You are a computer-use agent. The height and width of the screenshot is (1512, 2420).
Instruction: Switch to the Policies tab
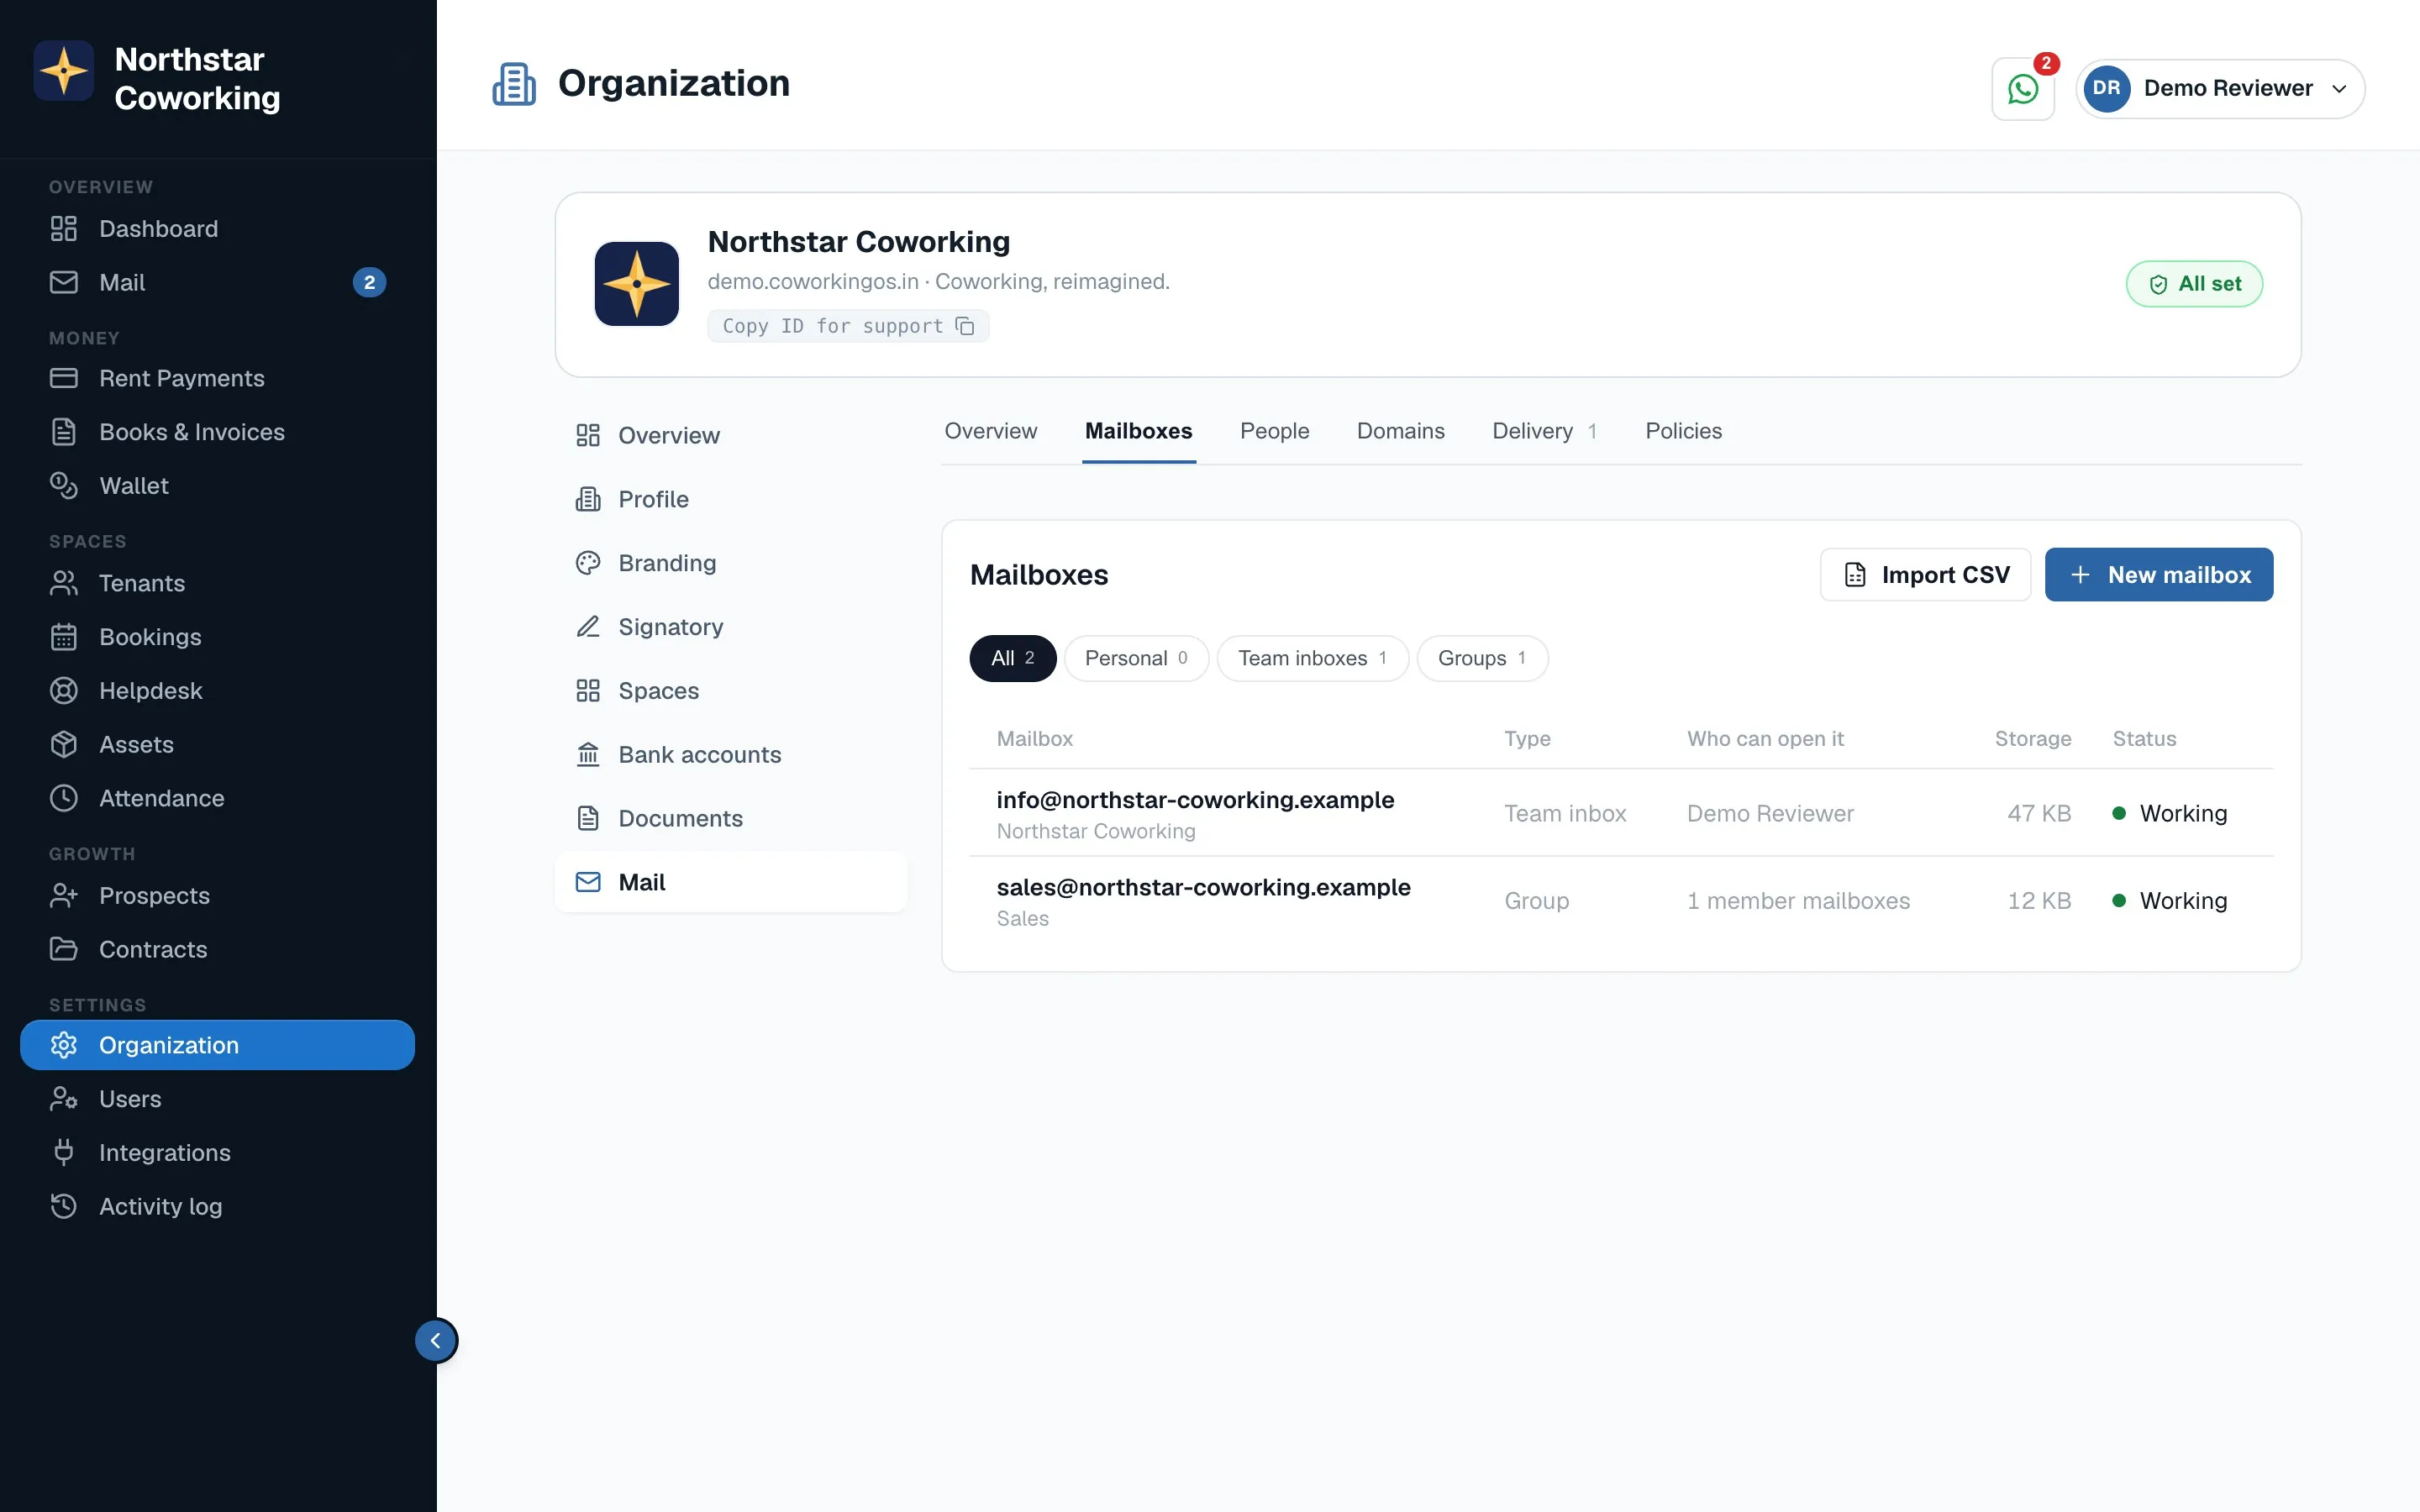[x=1683, y=431]
